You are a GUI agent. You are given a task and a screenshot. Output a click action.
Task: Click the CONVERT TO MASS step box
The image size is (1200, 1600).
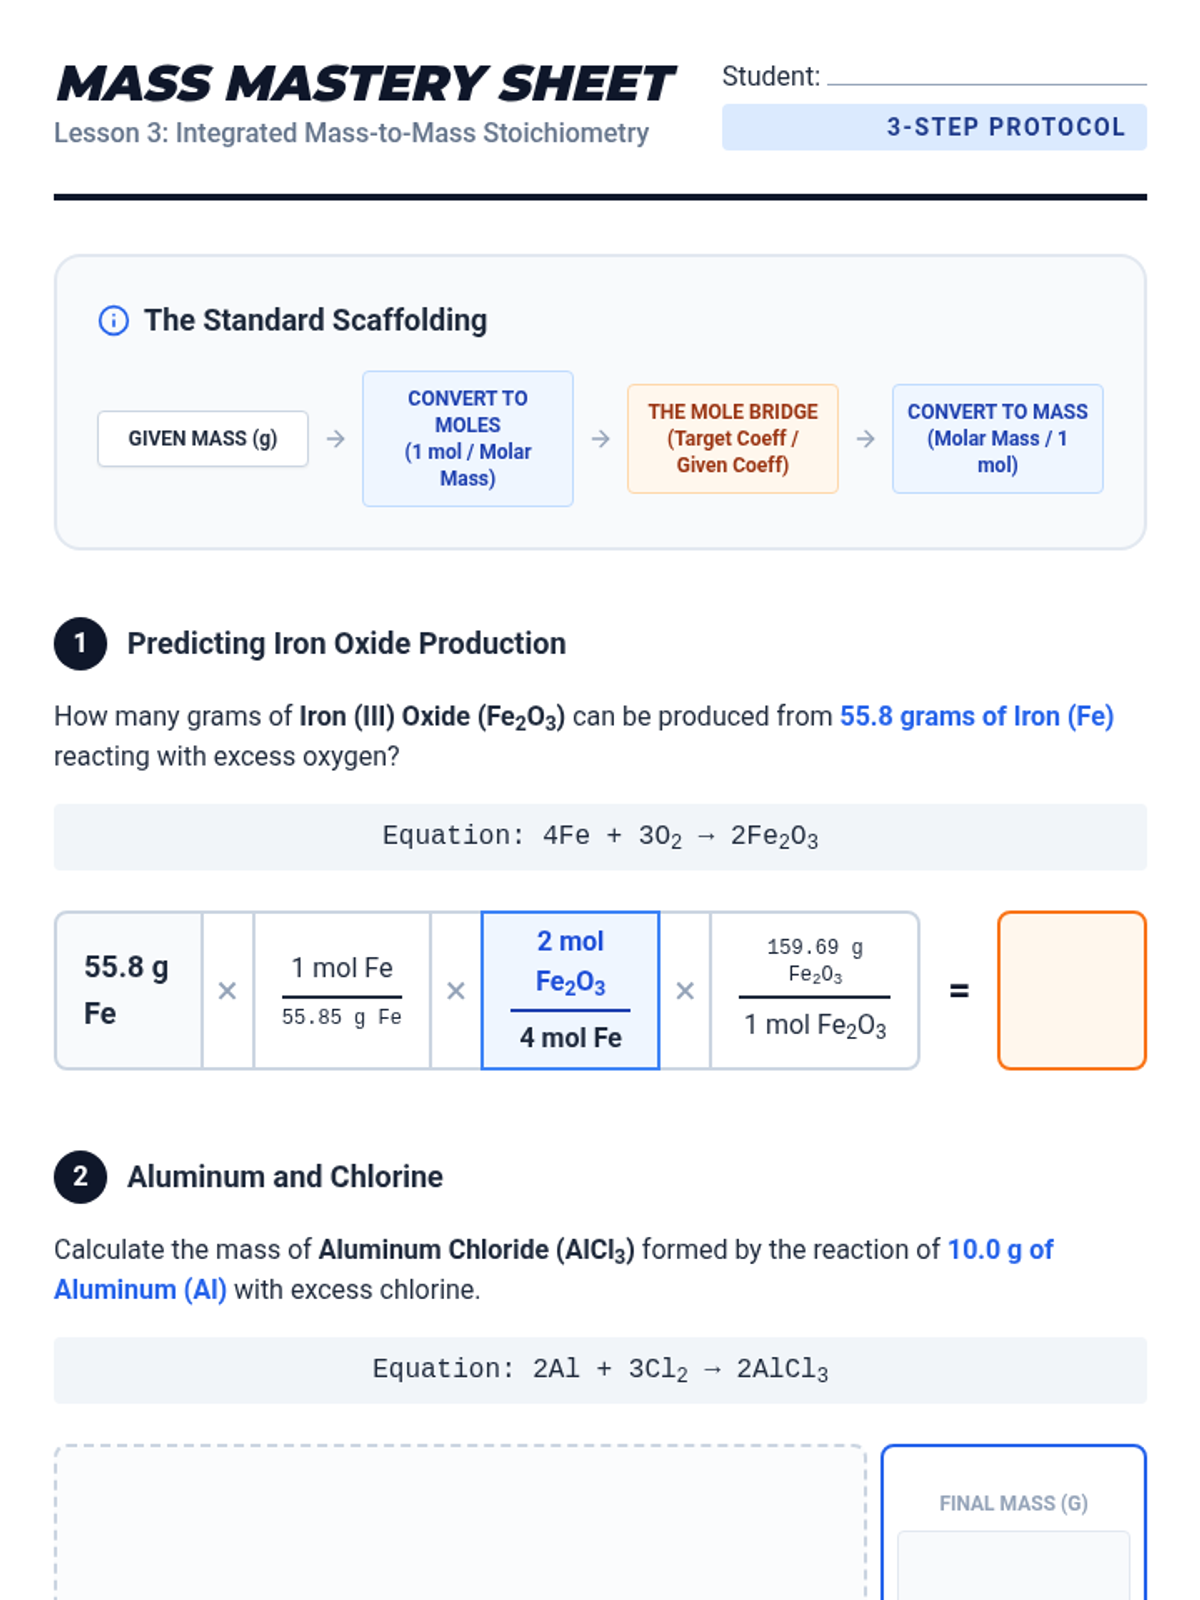tap(998, 439)
